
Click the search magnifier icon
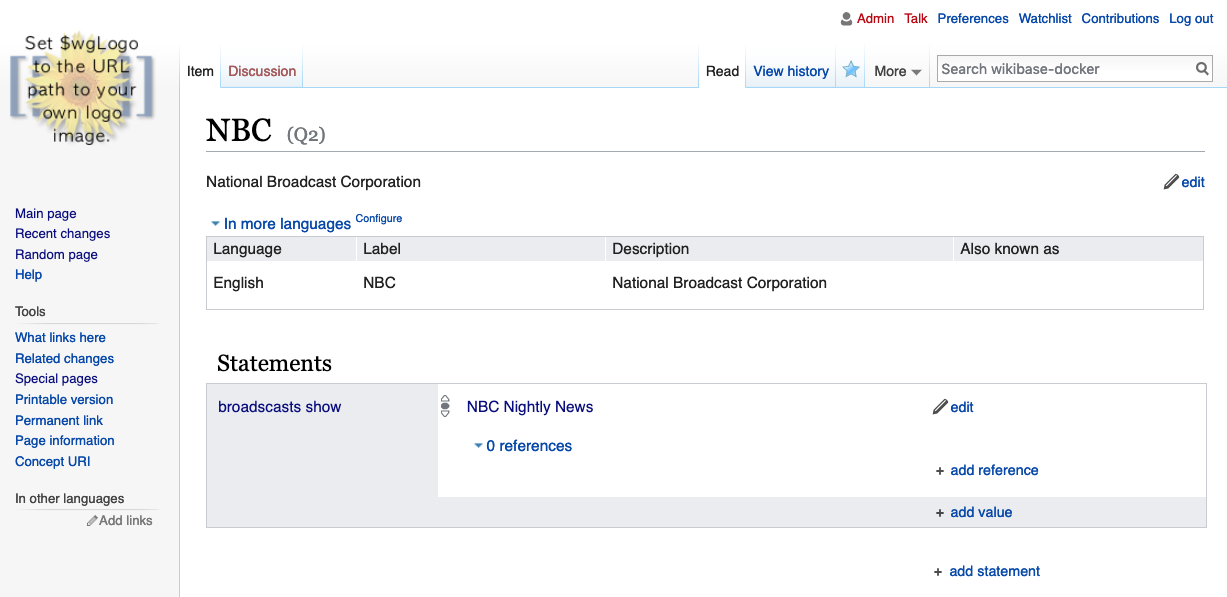click(1203, 69)
